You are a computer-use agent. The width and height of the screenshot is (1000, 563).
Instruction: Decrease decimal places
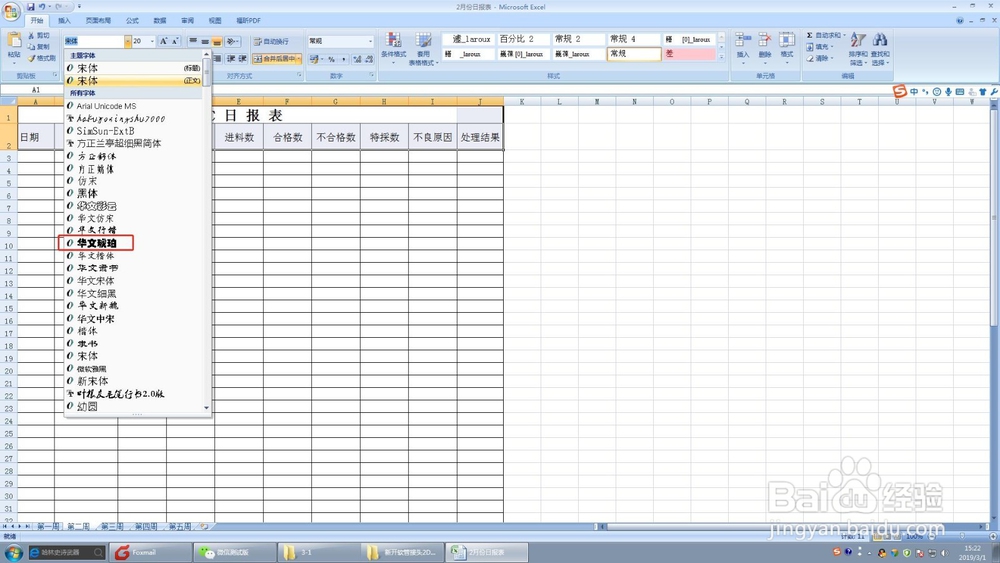369,59
